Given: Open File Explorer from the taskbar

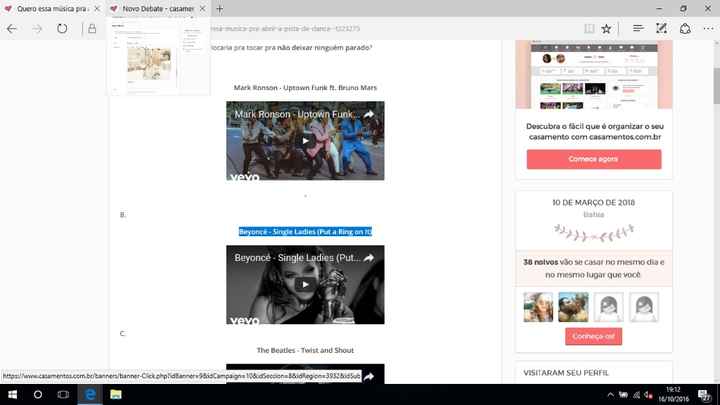Looking at the screenshot, I should pos(116,394).
